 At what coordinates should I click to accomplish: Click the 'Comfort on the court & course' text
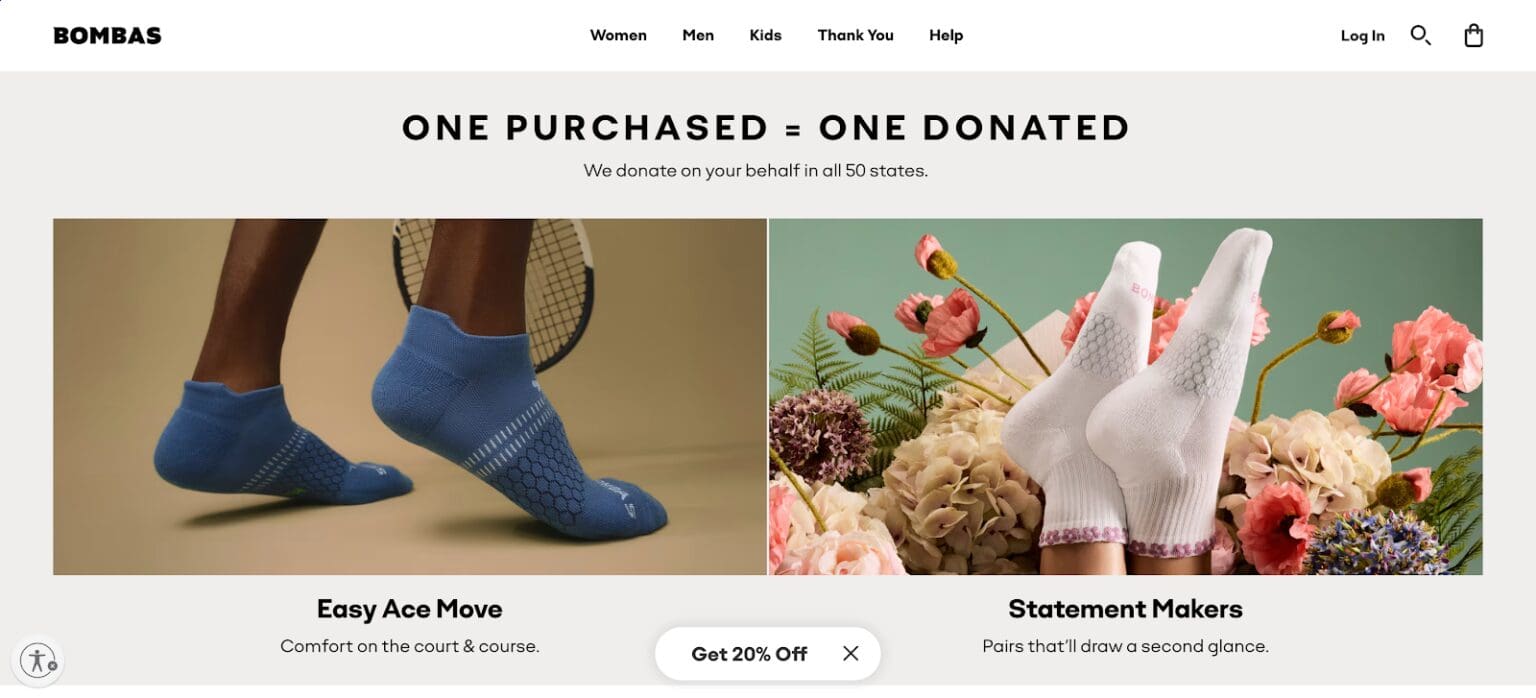pos(409,645)
